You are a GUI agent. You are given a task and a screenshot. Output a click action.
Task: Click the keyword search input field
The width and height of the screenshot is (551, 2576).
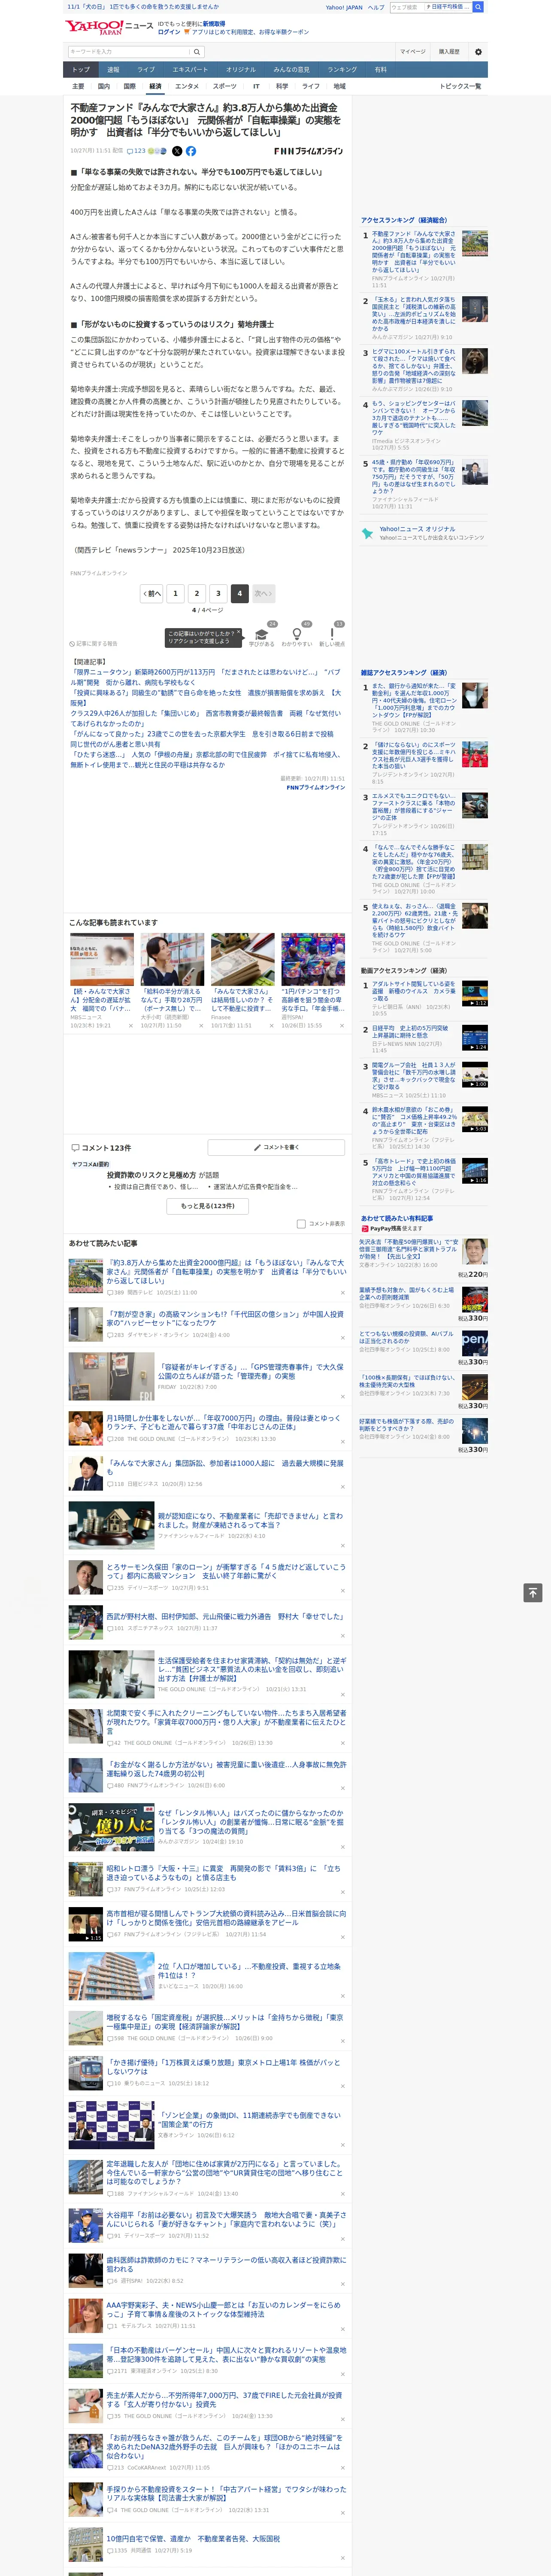pos(129,52)
